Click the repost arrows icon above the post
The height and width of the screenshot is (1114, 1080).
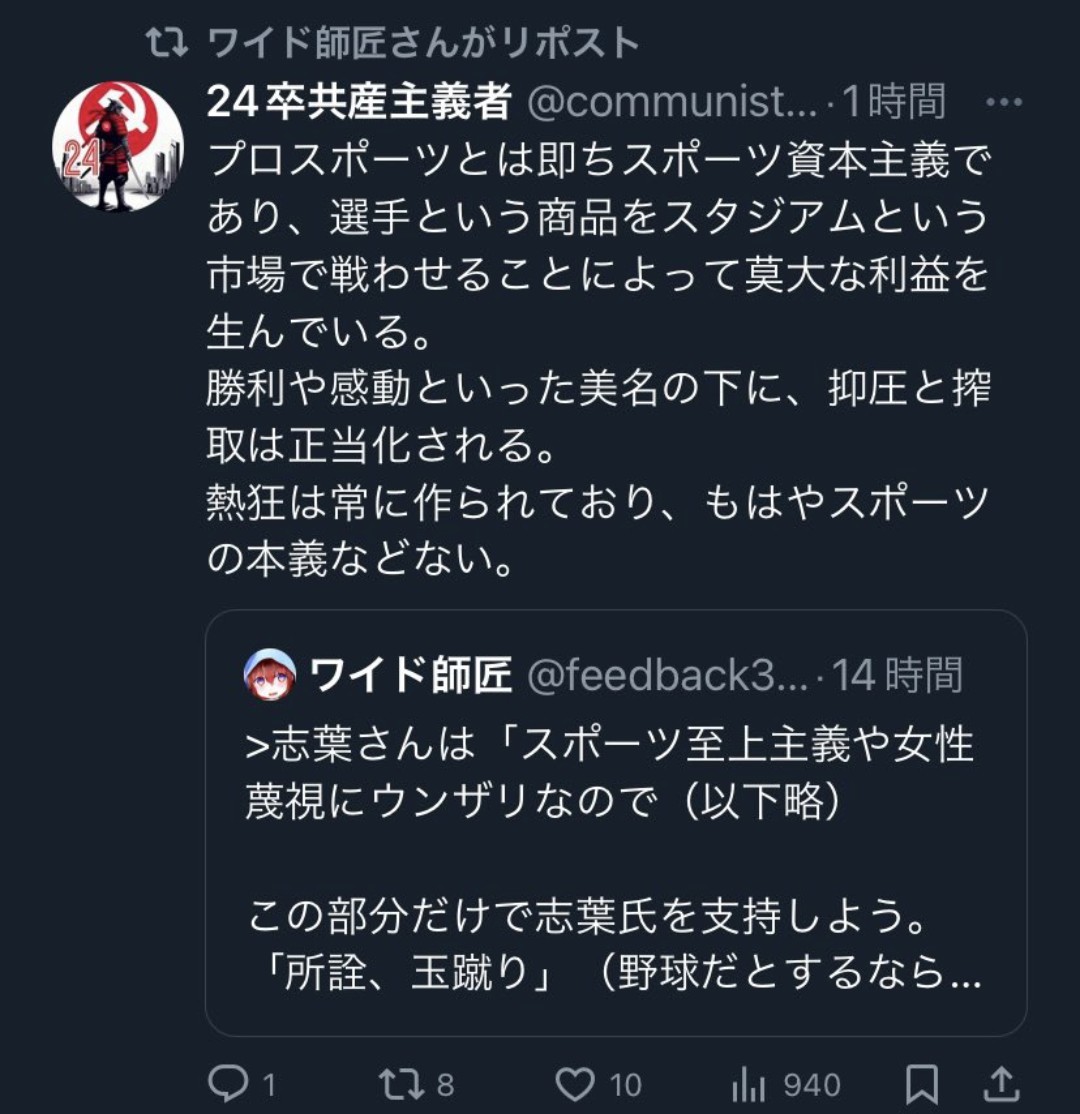164,43
